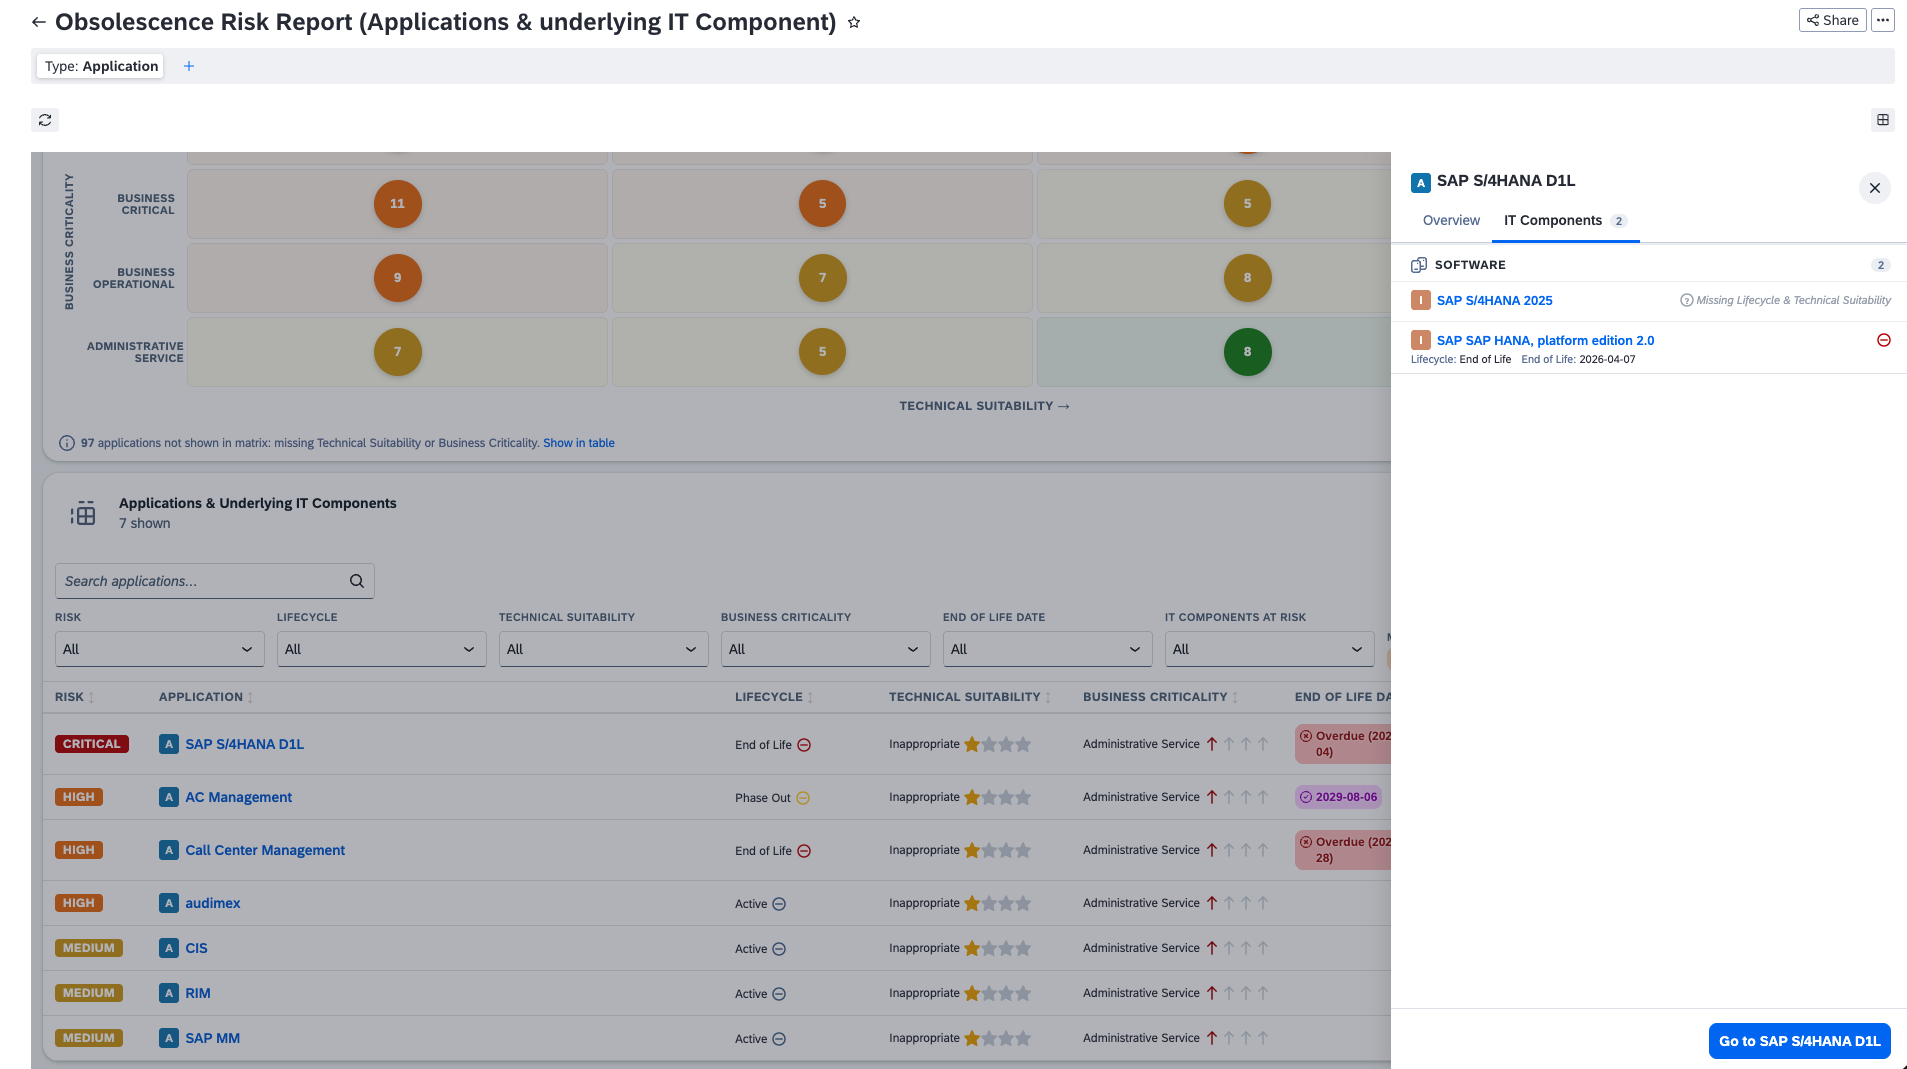Image resolution: width=1907 pixels, height=1069 pixels.
Task: Open the Risk filter dropdown
Action: 160,649
